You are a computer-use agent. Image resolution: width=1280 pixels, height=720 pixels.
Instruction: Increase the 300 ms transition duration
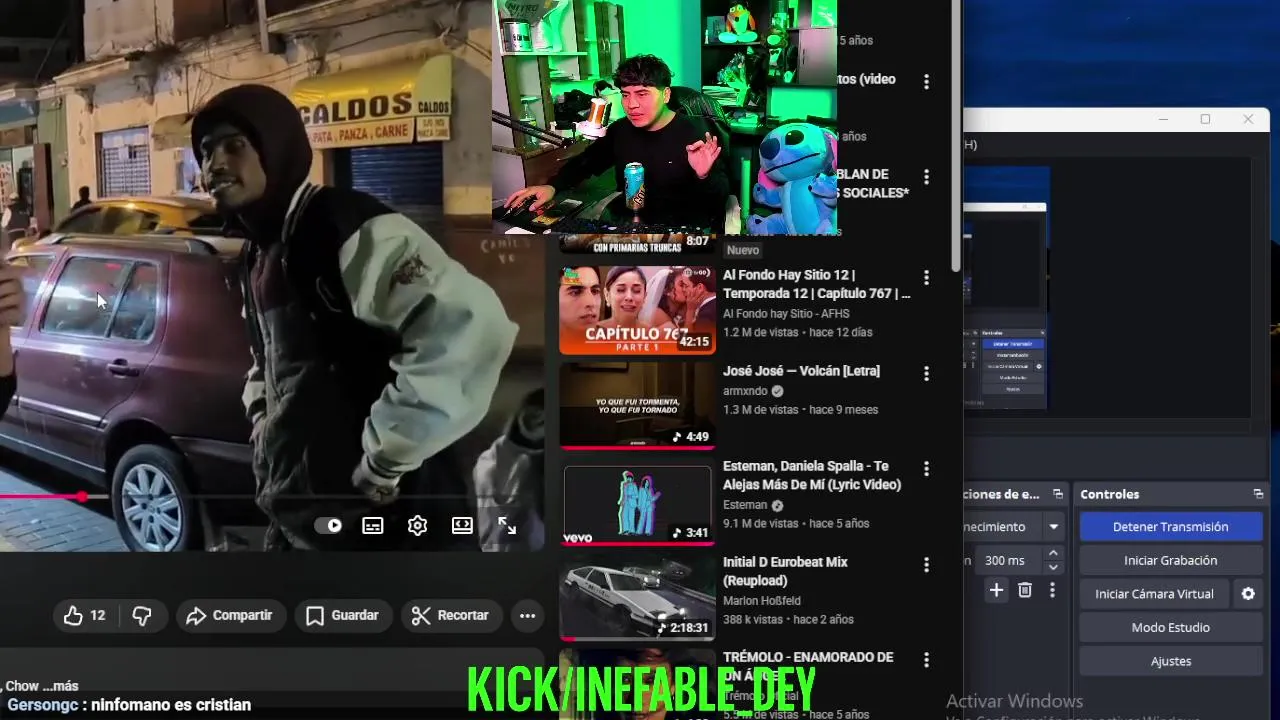1053,554
